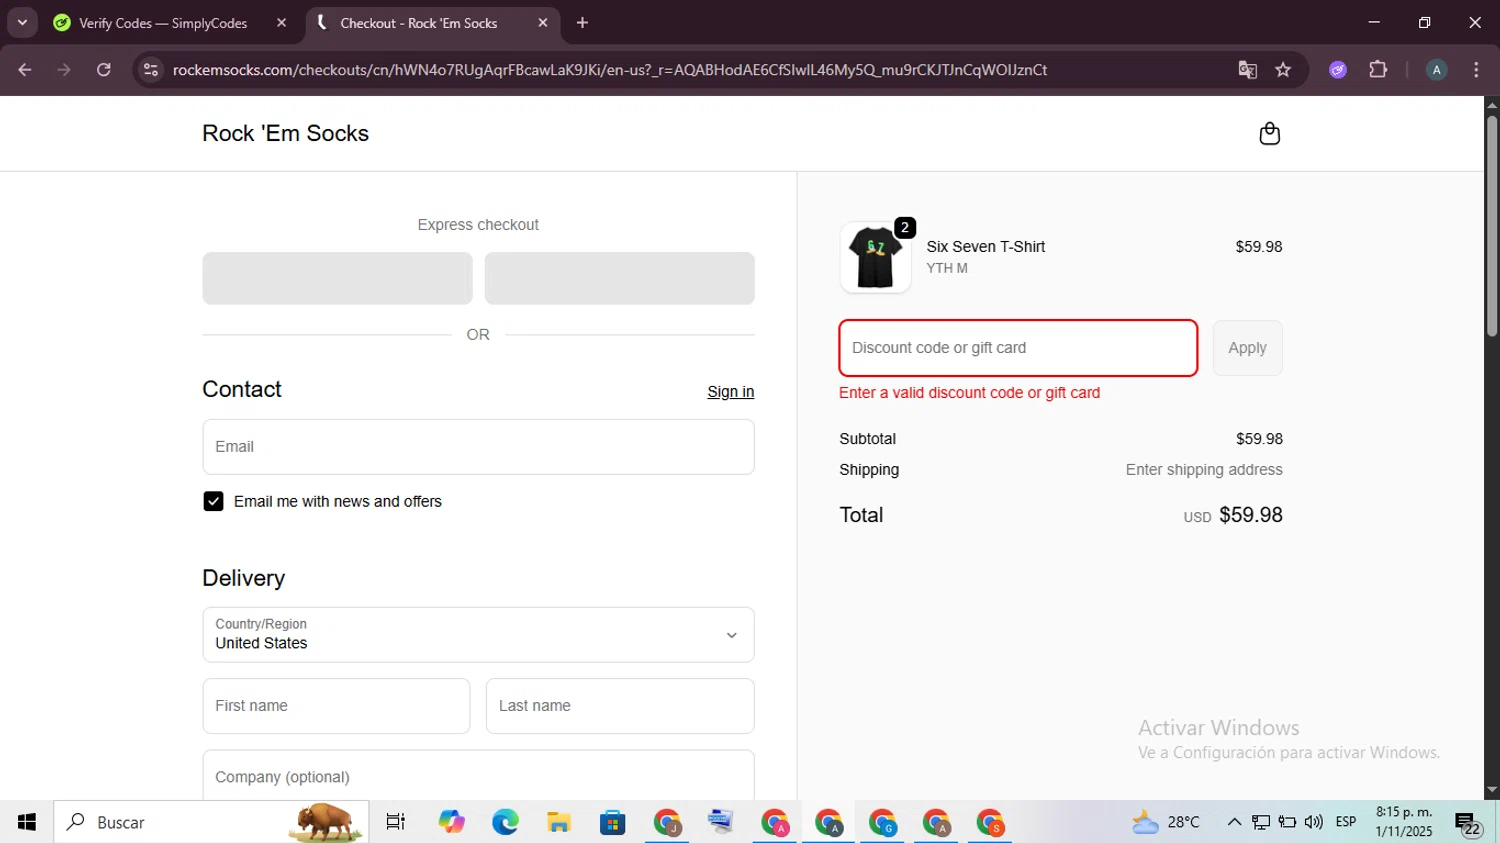Open the Chrome profile avatar
Screen dimensions: 1500x843
[x=1436, y=70]
